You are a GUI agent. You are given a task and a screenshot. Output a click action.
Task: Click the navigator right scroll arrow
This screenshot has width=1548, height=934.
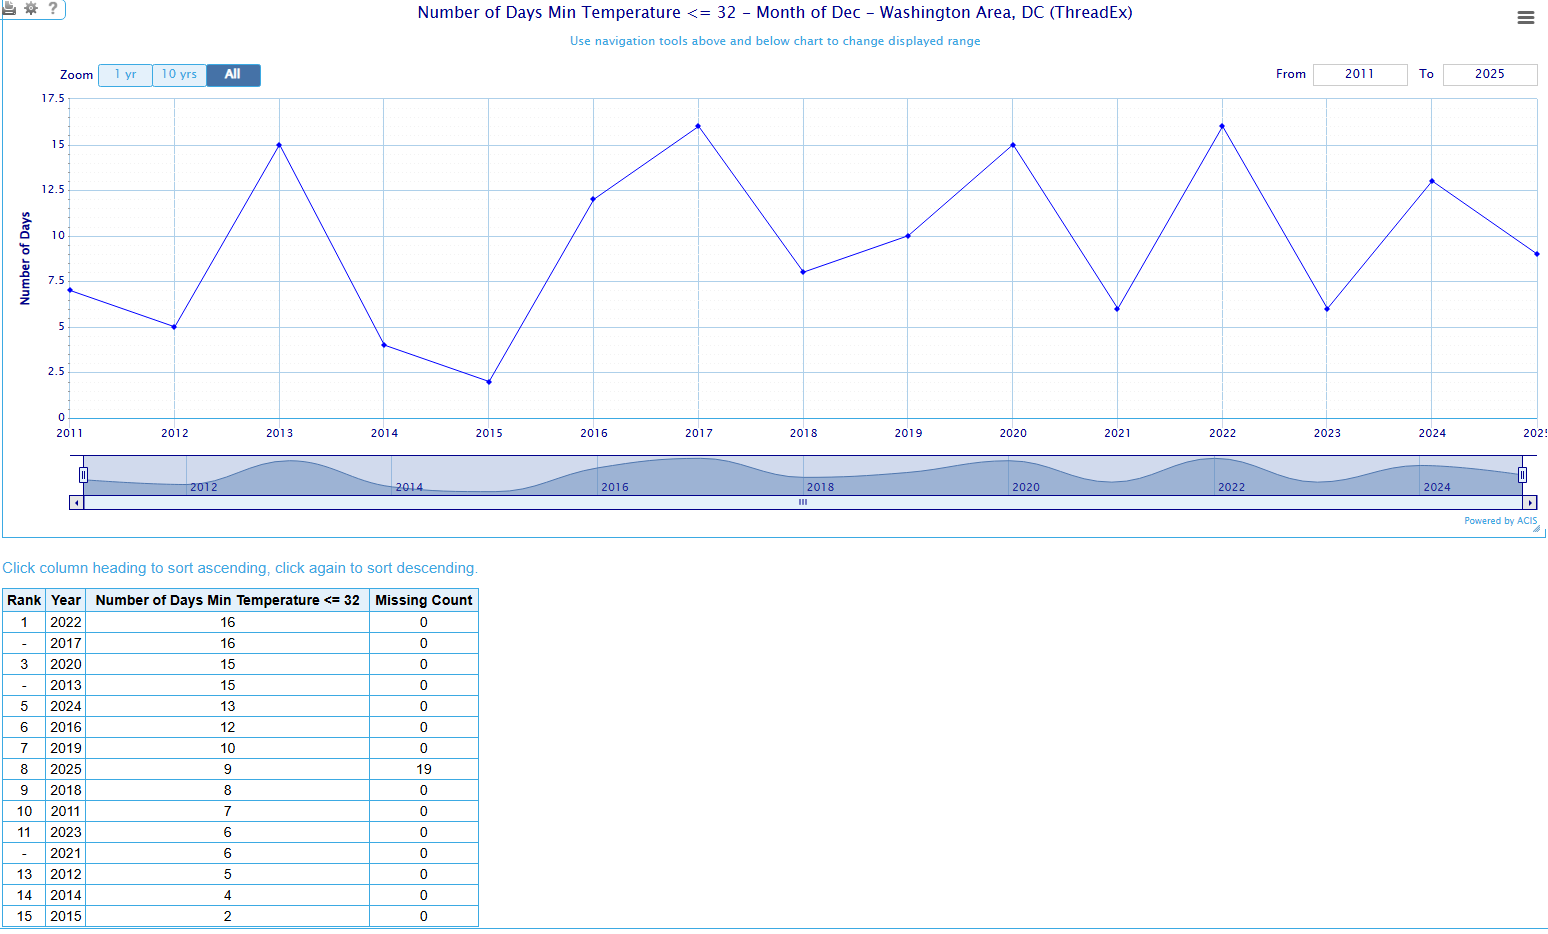1529,503
